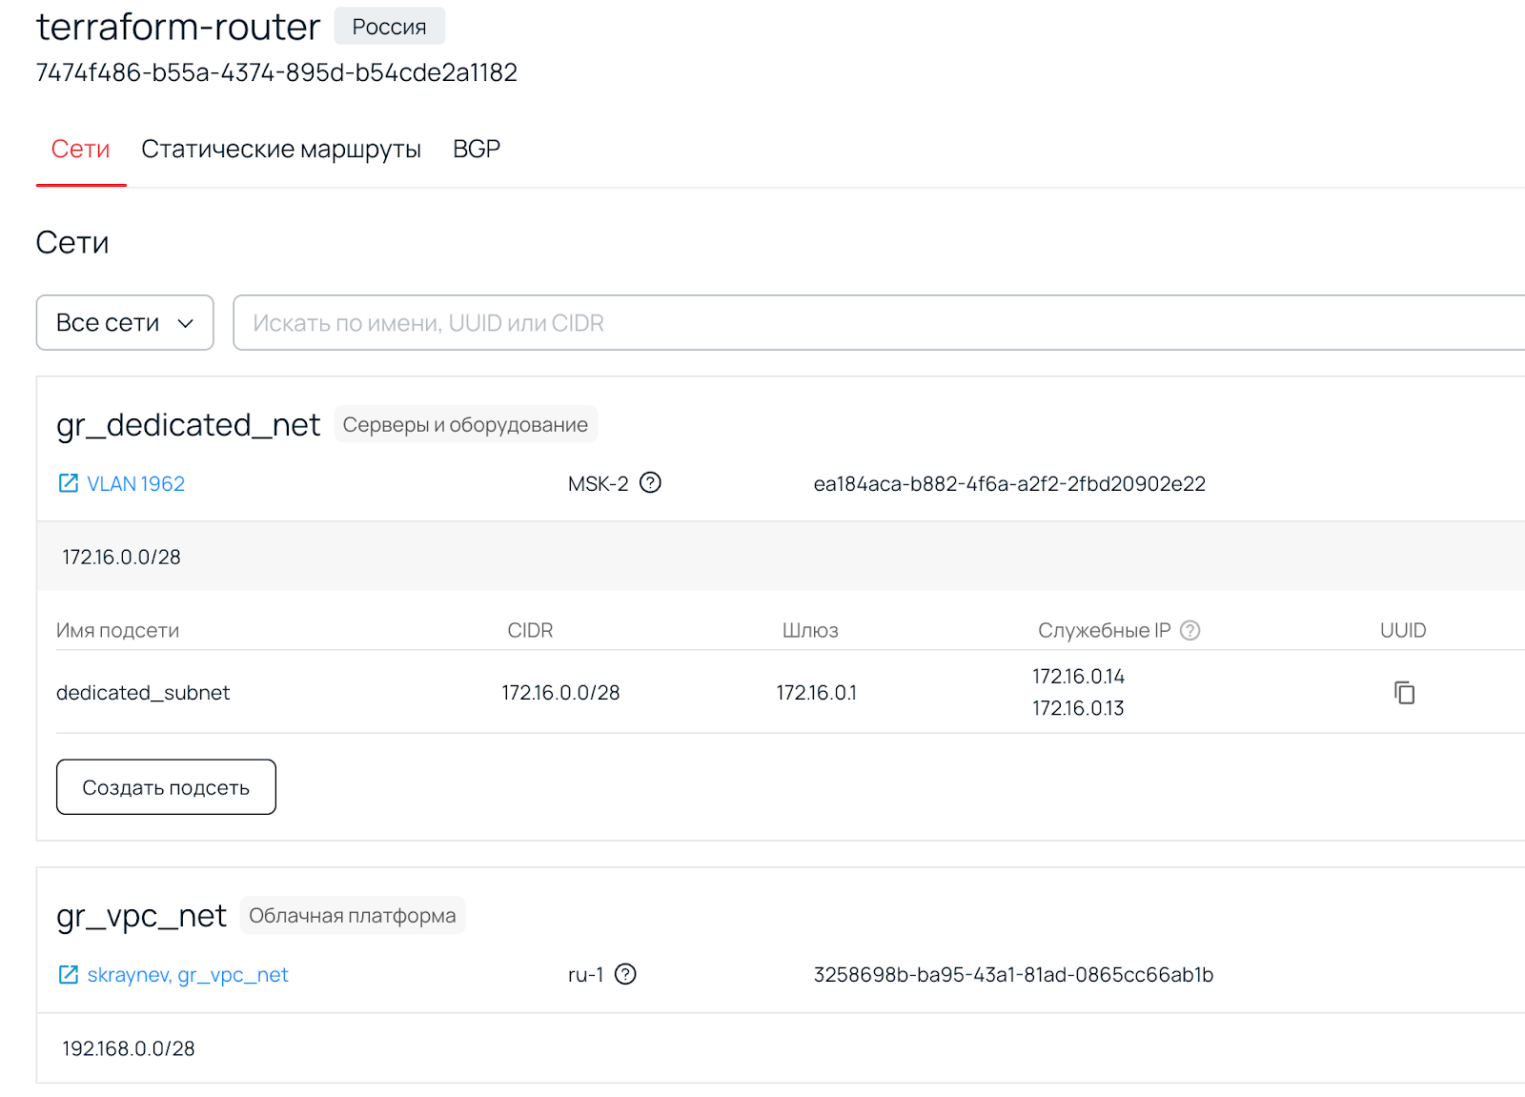Click the Серверы и оборудование tag

pyautogui.click(x=465, y=424)
